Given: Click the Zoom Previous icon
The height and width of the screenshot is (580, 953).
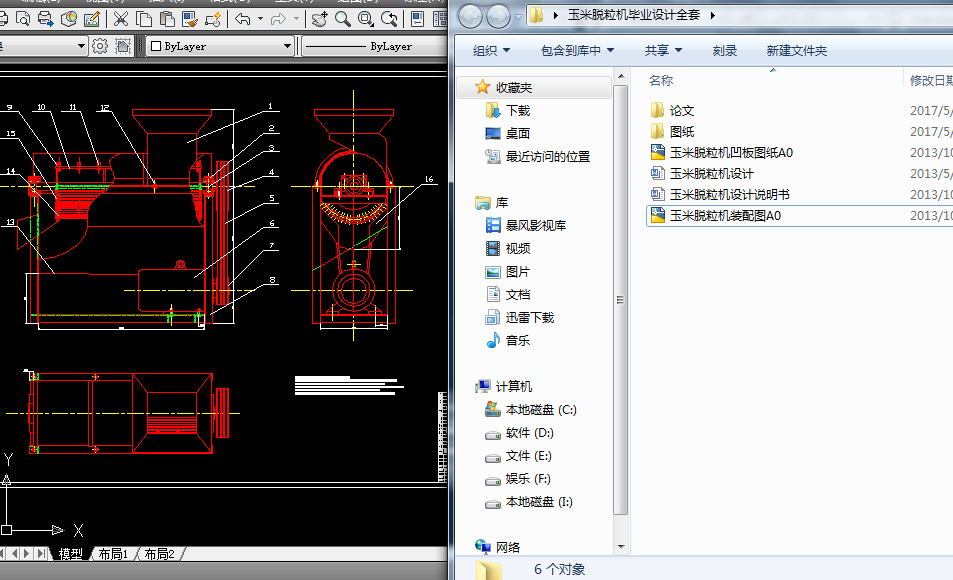Looking at the screenshot, I should (389, 19).
